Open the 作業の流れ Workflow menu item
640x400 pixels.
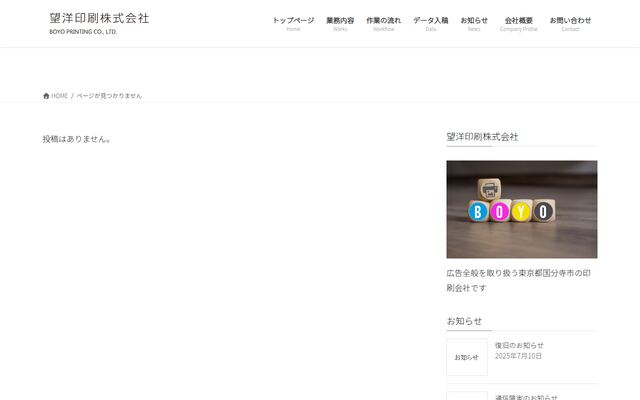pyautogui.click(x=384, y=24)
